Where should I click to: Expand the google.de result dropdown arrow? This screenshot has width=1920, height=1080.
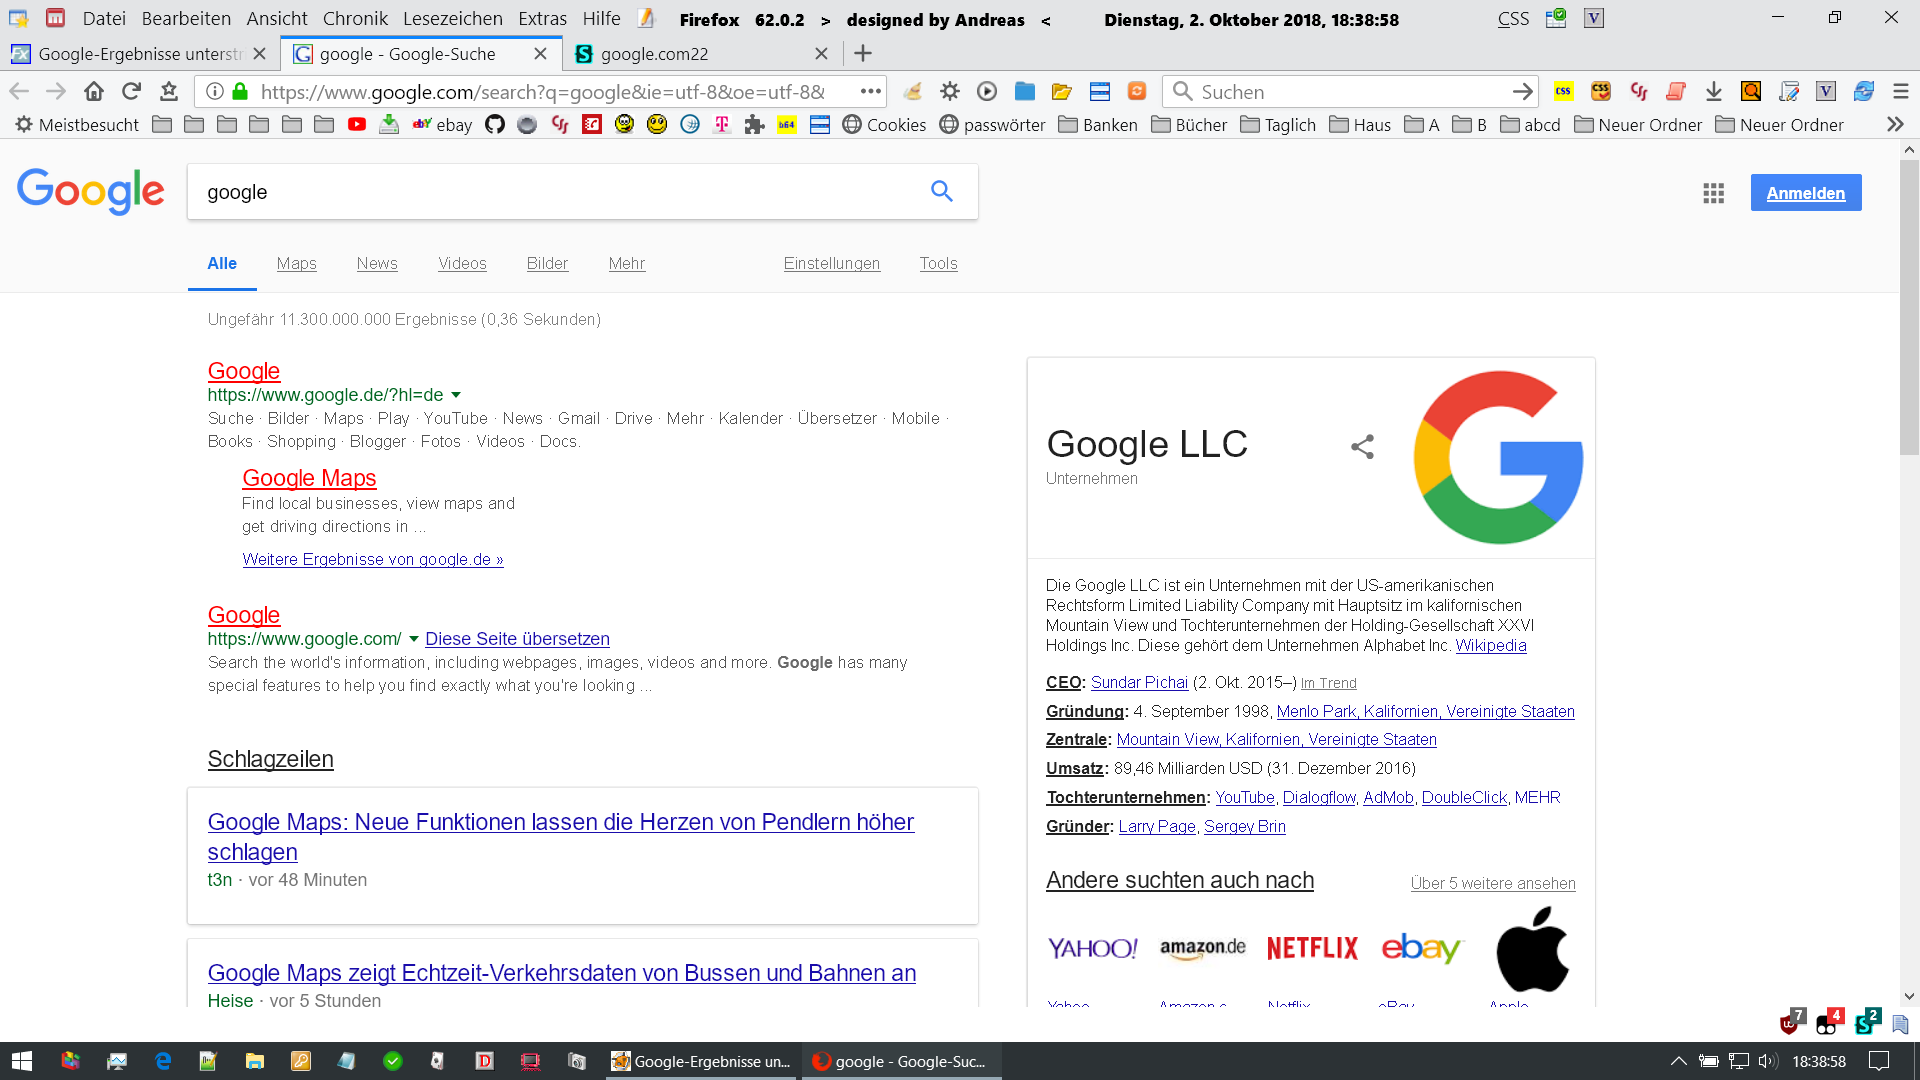[x=456, y=395]
